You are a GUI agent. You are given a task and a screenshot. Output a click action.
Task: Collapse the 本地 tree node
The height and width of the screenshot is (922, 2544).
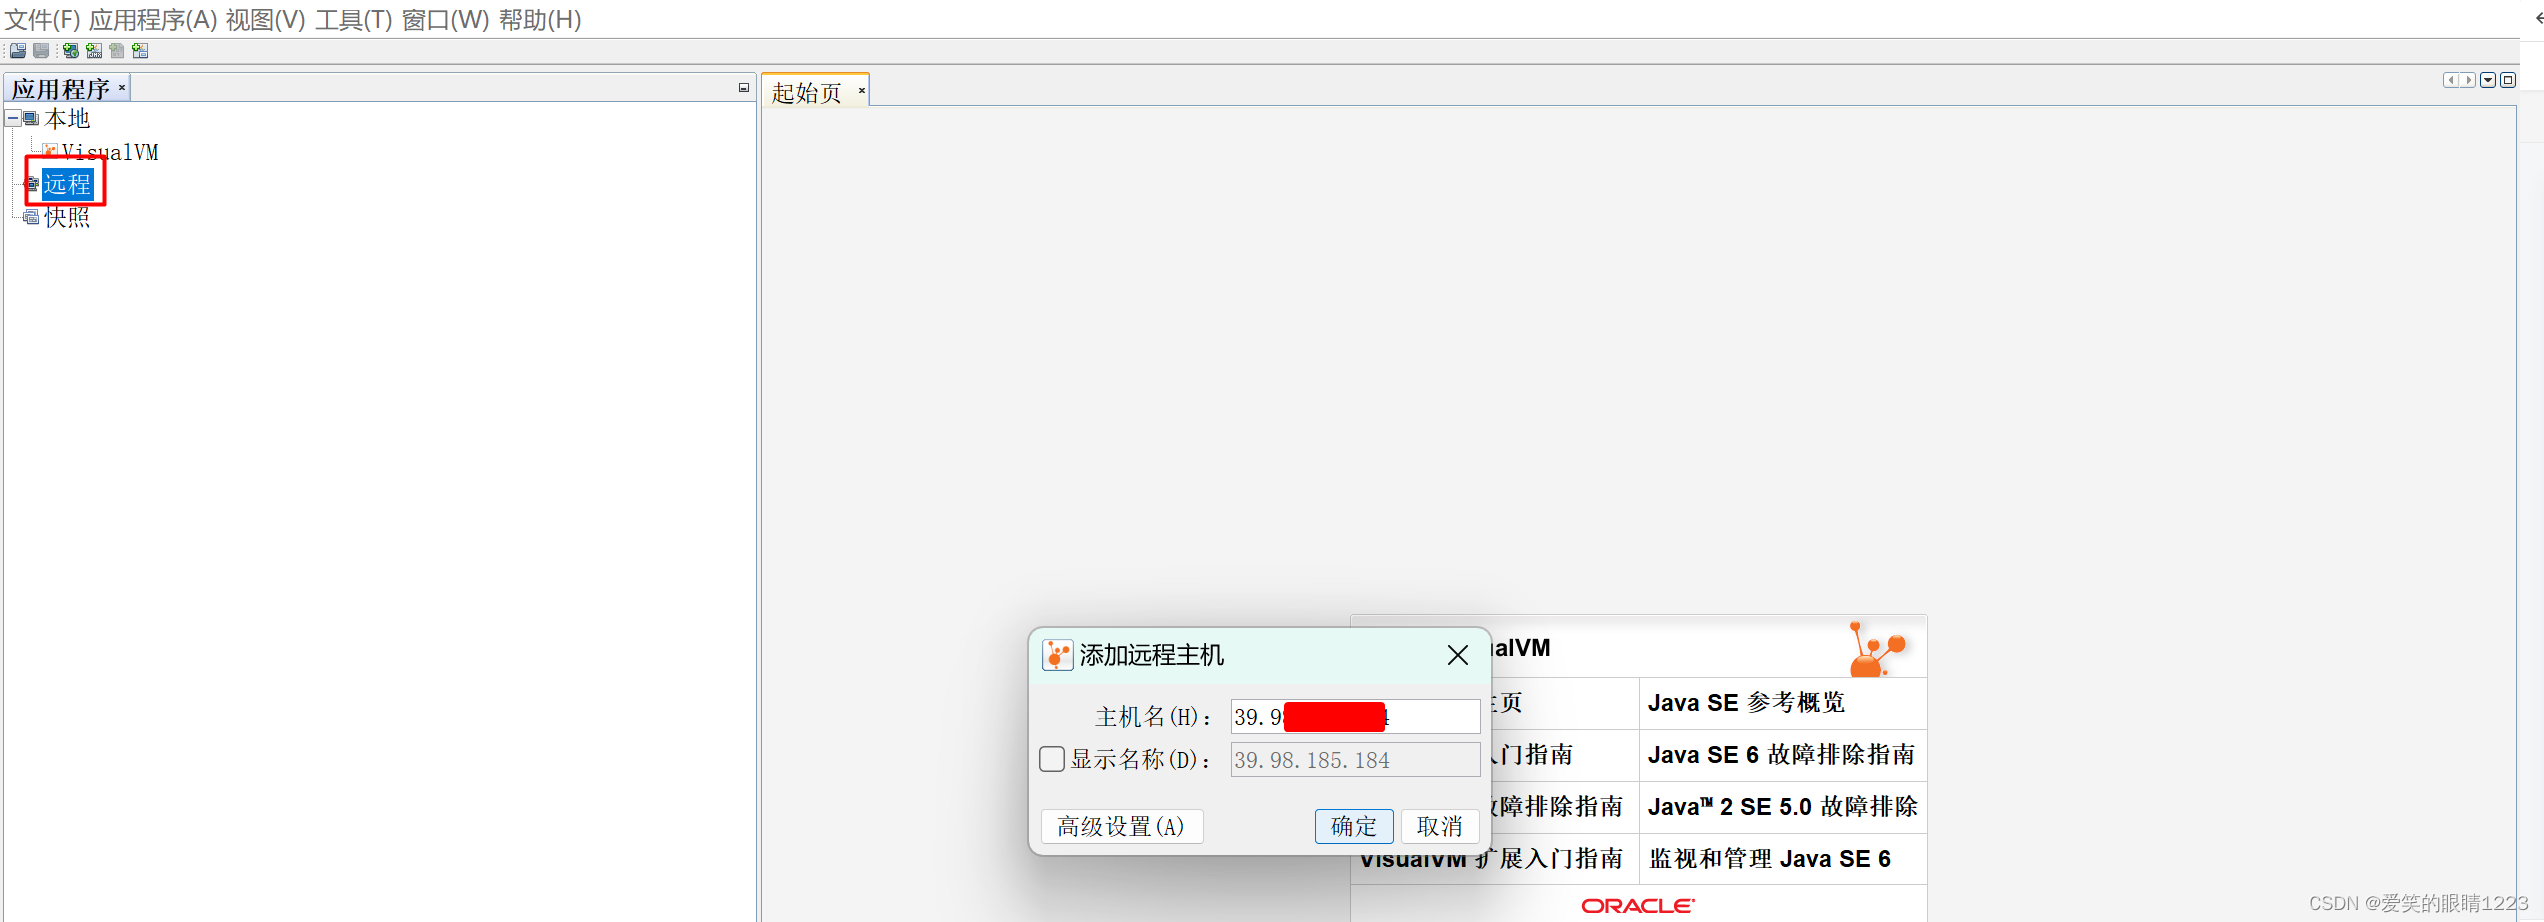click(12, 118)
